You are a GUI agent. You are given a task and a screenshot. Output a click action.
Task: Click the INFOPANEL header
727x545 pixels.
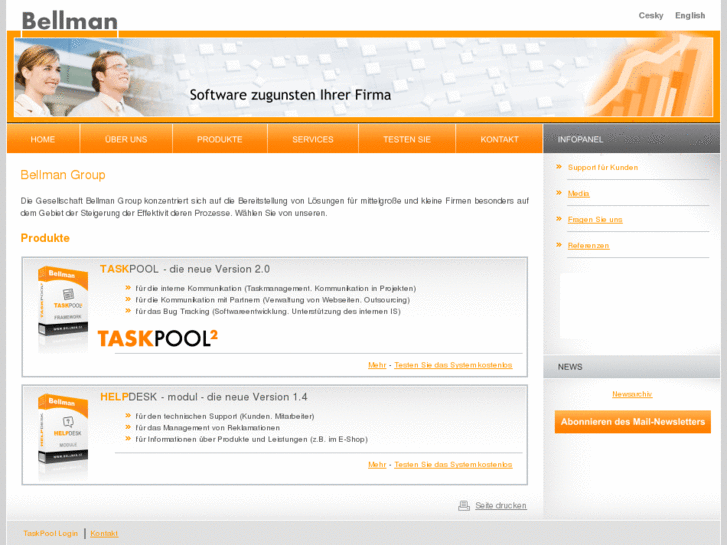tap(631, 139)
